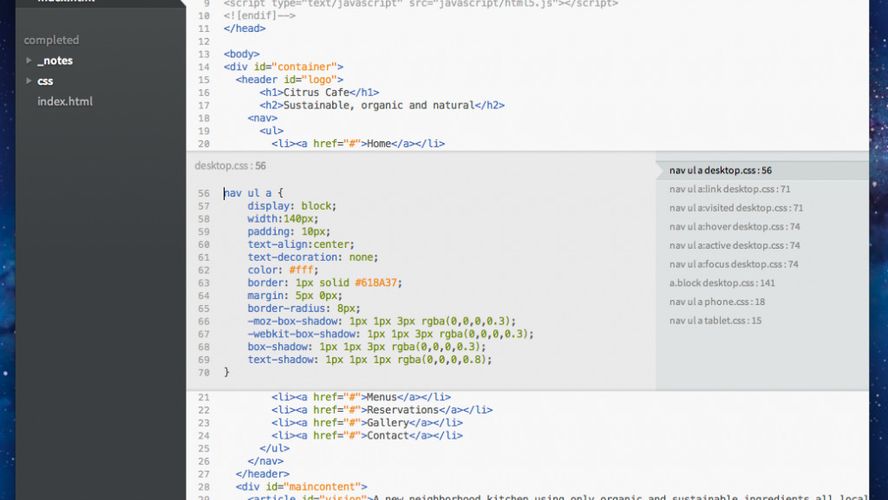This screenshot has height=500, width=888.
Task: Click line number 56 in inline gutter
Action: (204, 193)
